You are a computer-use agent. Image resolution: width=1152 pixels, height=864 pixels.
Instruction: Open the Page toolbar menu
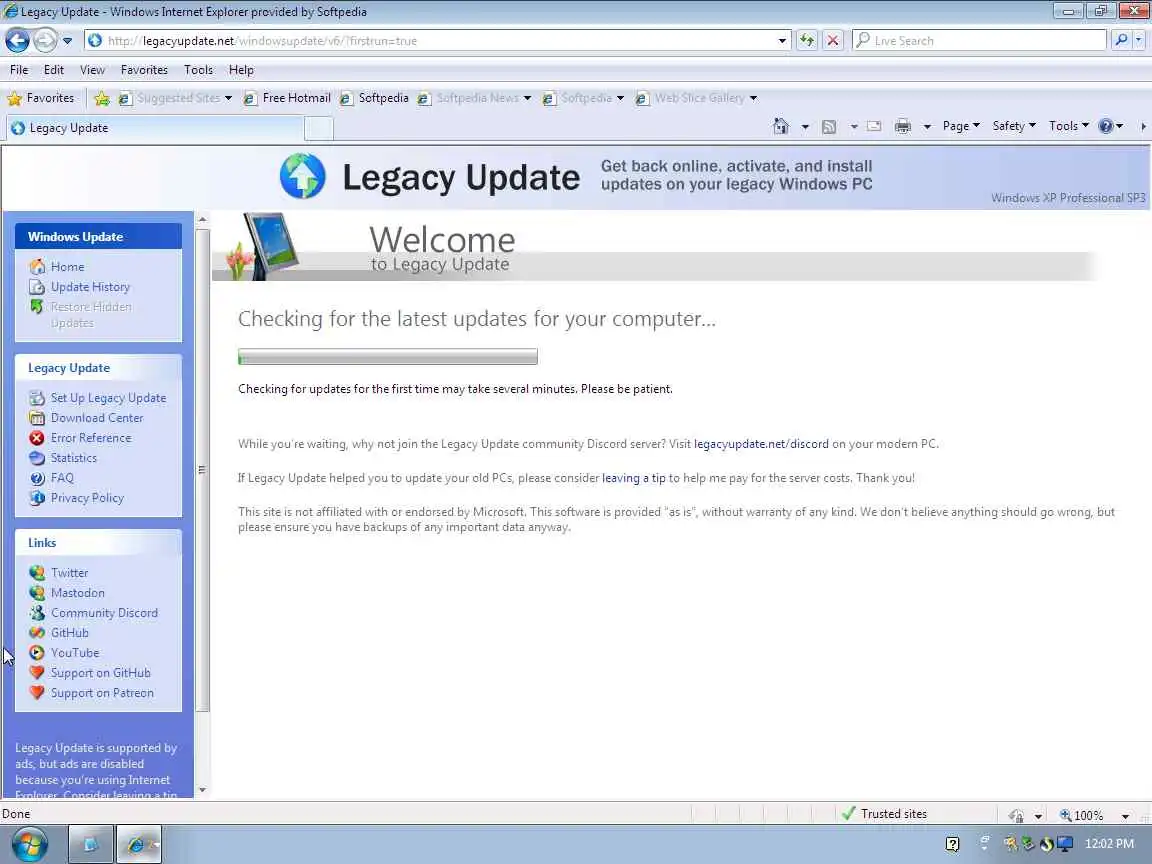961,126
